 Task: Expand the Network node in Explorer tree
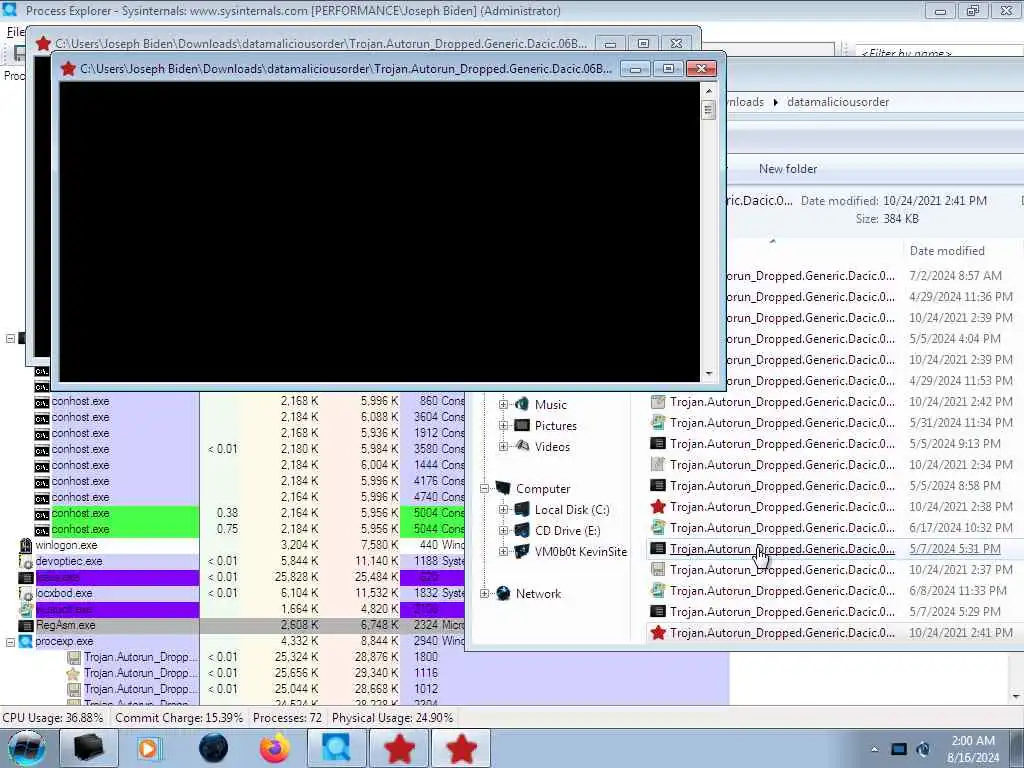pyautogui.click(x=484, y=593)
